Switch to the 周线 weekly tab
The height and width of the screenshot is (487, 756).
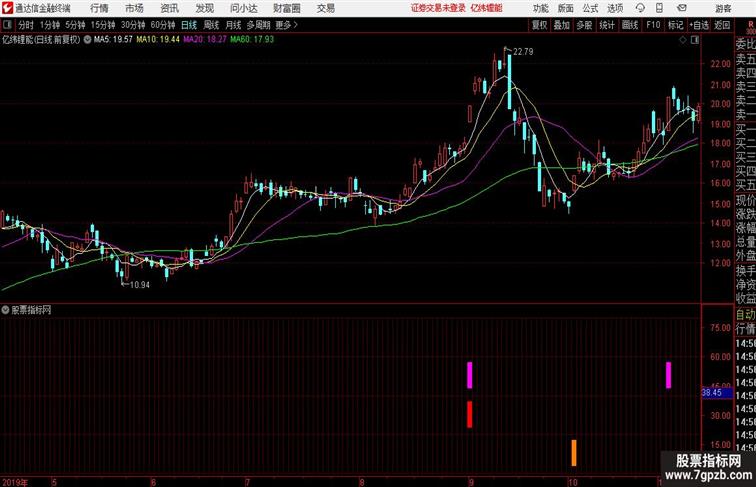click(211, 25)
